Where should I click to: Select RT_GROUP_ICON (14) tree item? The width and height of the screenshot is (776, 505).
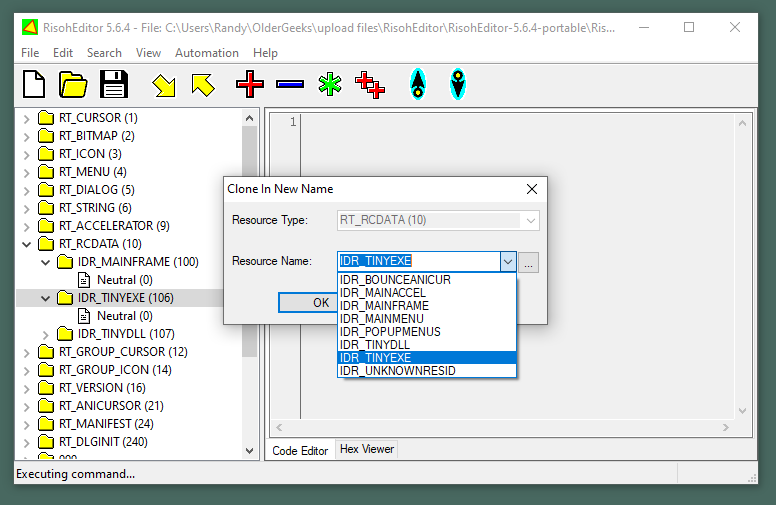tap(115, 370)
